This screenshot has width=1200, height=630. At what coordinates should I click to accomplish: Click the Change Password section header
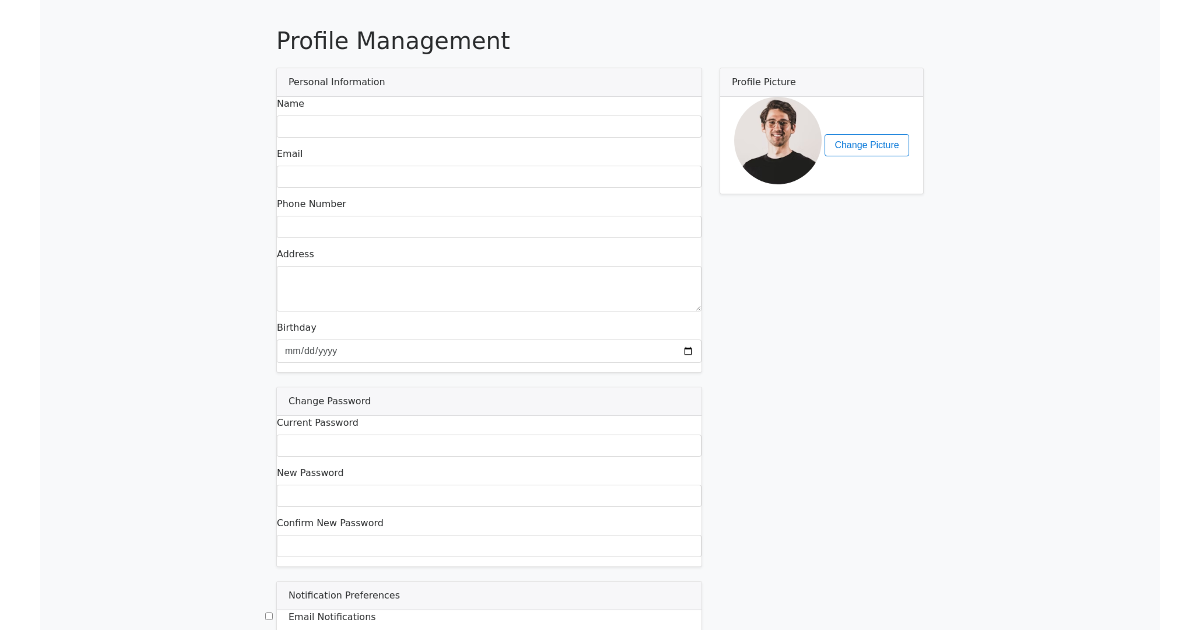(329, 401)
